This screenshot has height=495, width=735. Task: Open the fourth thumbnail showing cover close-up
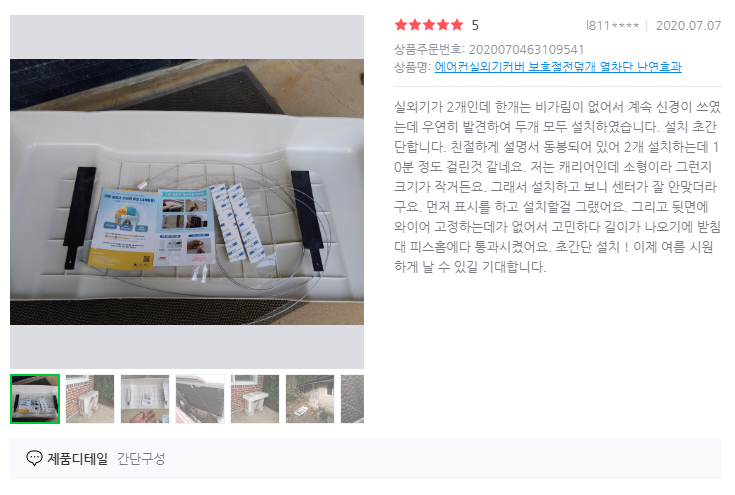pos(200,399)
